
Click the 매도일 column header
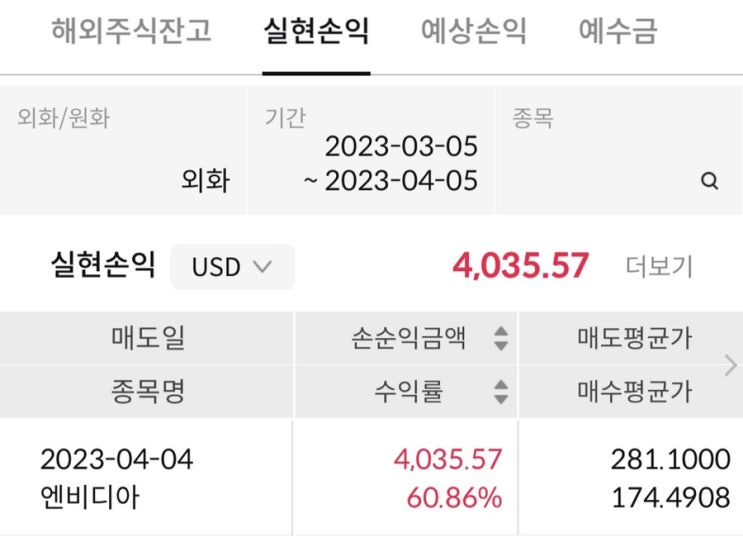(146, 338)
